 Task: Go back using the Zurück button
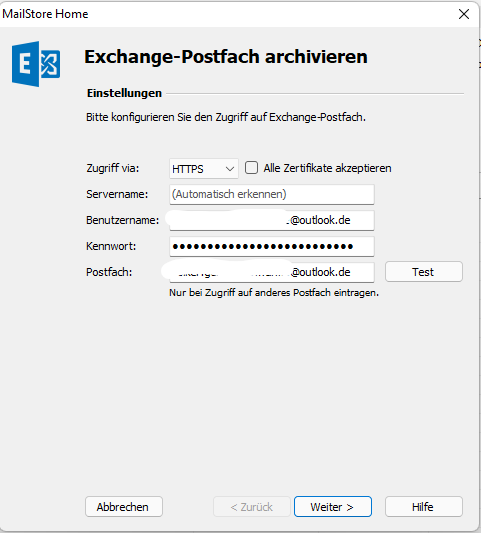(252, 507)
